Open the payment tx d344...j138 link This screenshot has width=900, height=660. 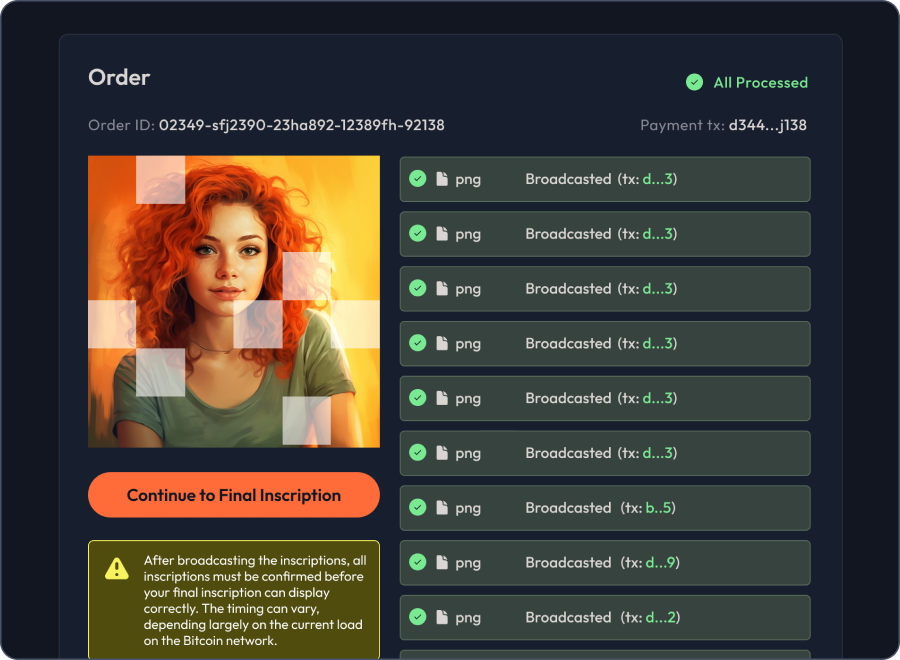(x=767, y=126)
